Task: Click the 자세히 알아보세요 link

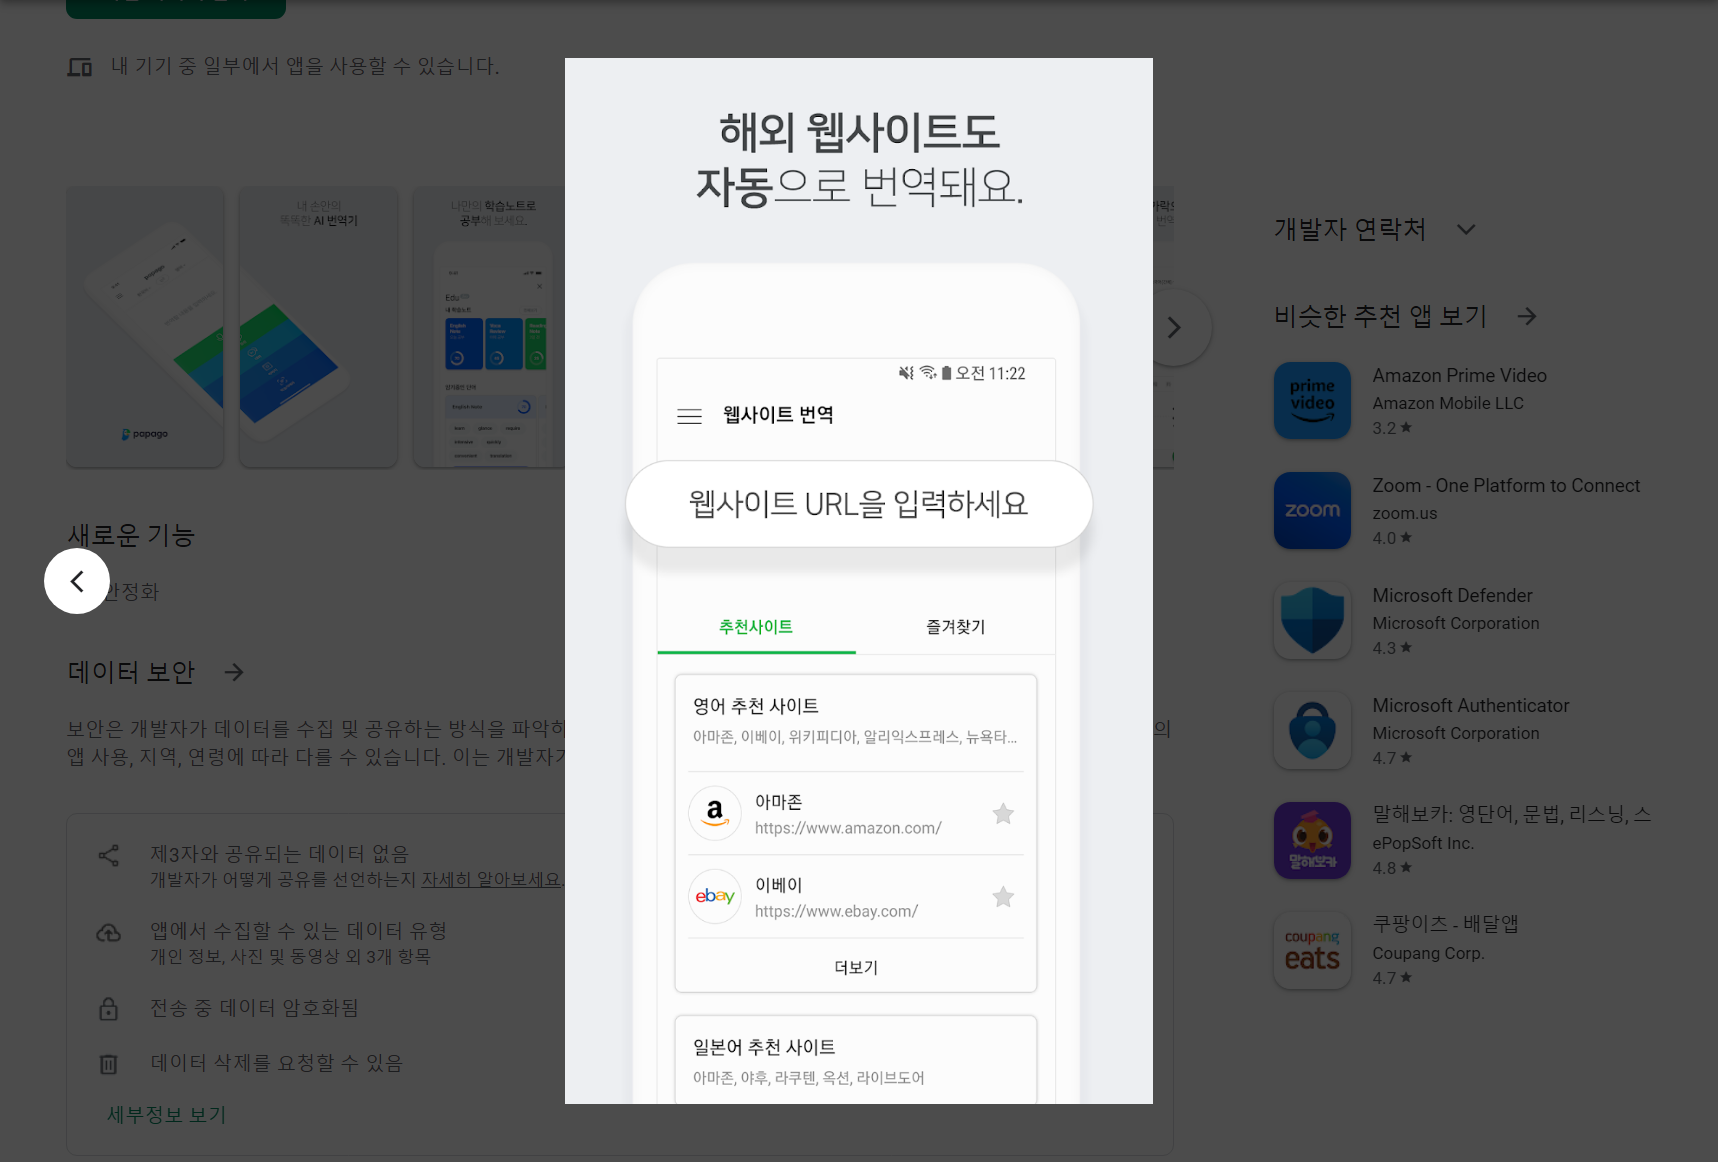Action: pyautogui.click(x=492, y=879)
